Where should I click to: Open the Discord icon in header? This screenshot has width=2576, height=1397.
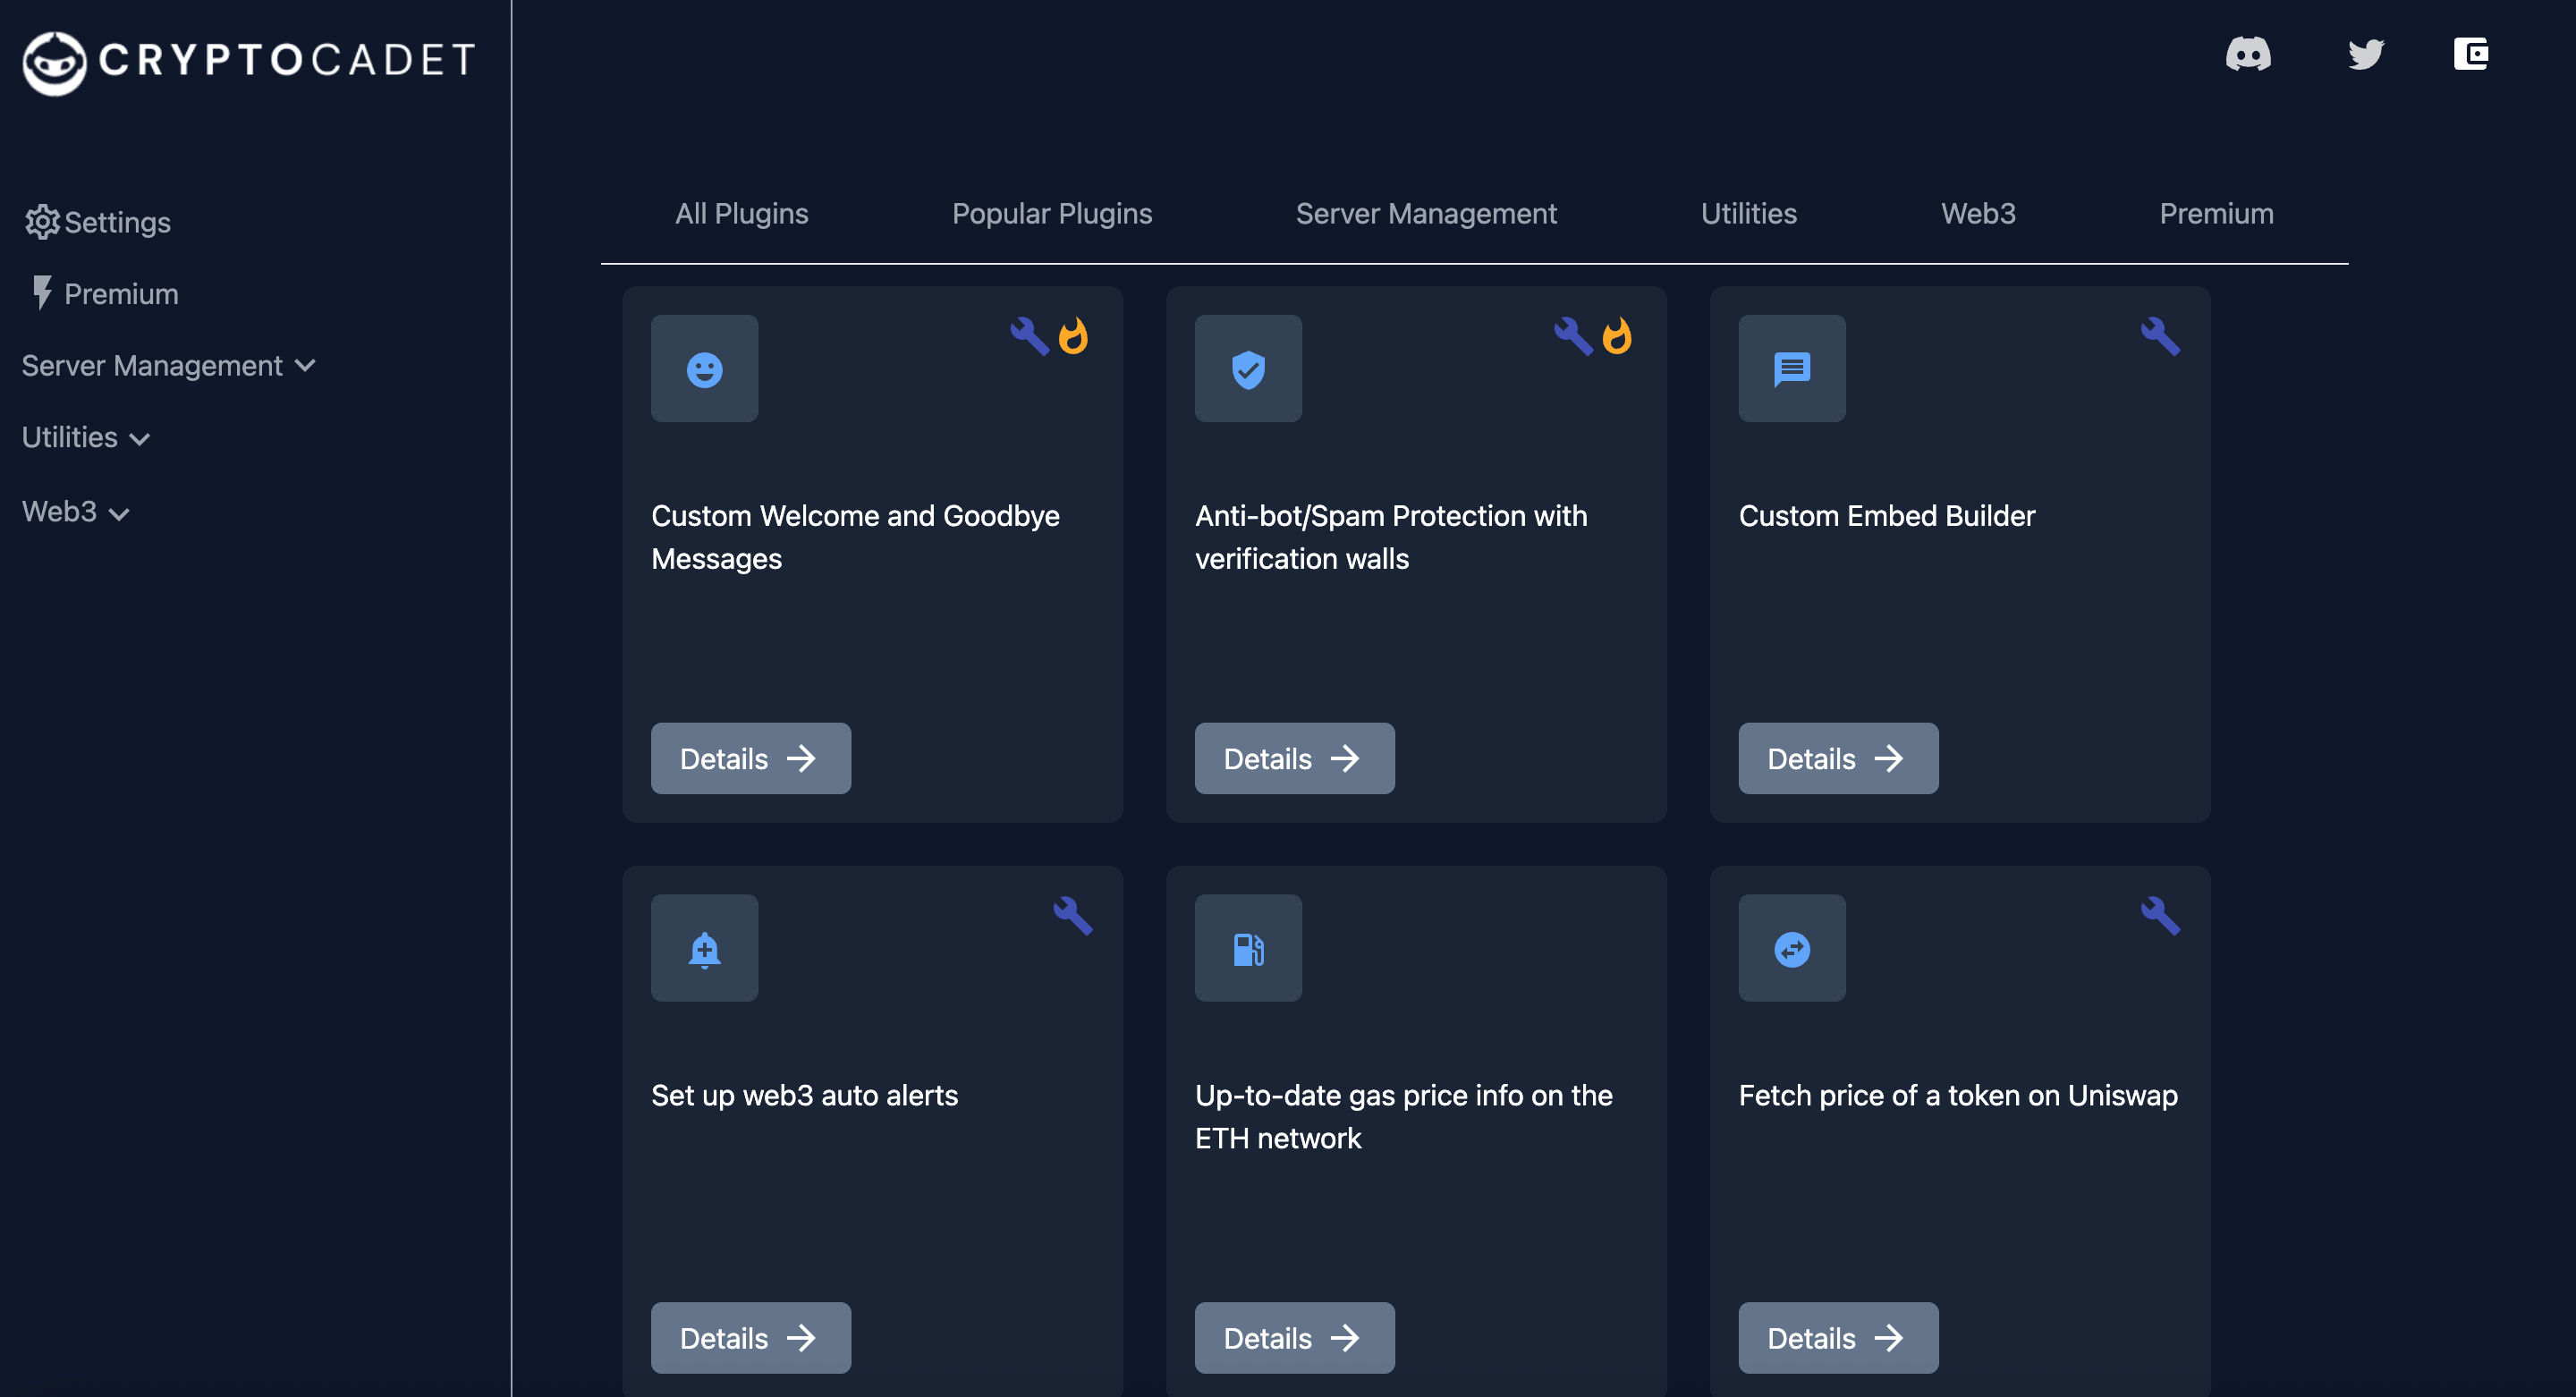click(x=2247, y=54)
